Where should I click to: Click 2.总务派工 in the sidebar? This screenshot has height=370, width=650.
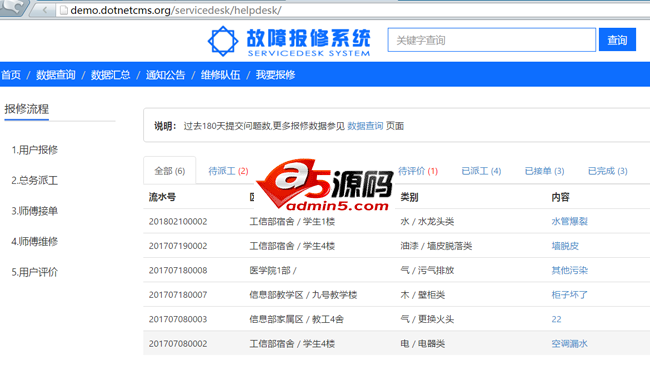coord(35,180)
